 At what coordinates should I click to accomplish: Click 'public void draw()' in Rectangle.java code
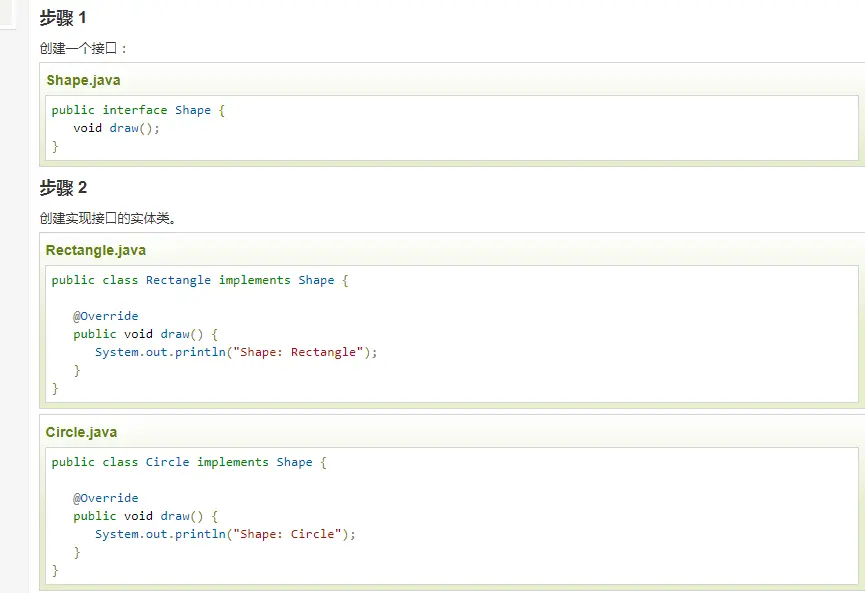tap(145, 334)
